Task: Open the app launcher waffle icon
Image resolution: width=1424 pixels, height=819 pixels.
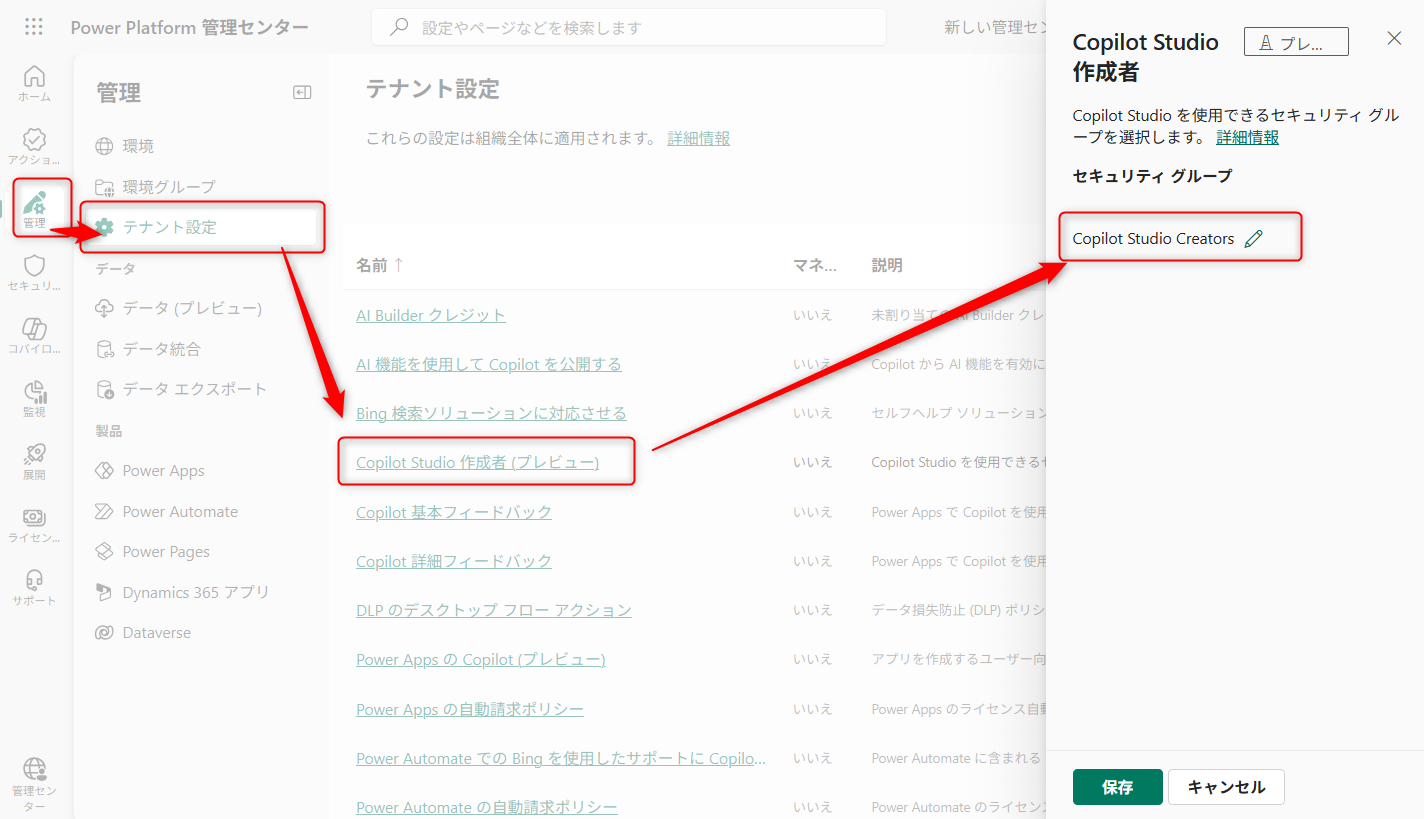Action: tap(33, 27)
